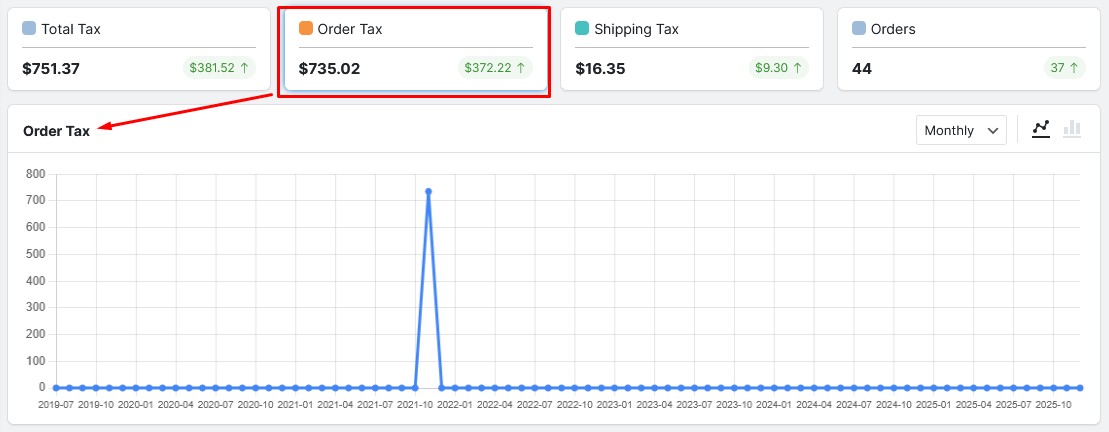Click the Orders color swatch
Viewport: 1109px width, 432px height.
[x=859, y=29]
